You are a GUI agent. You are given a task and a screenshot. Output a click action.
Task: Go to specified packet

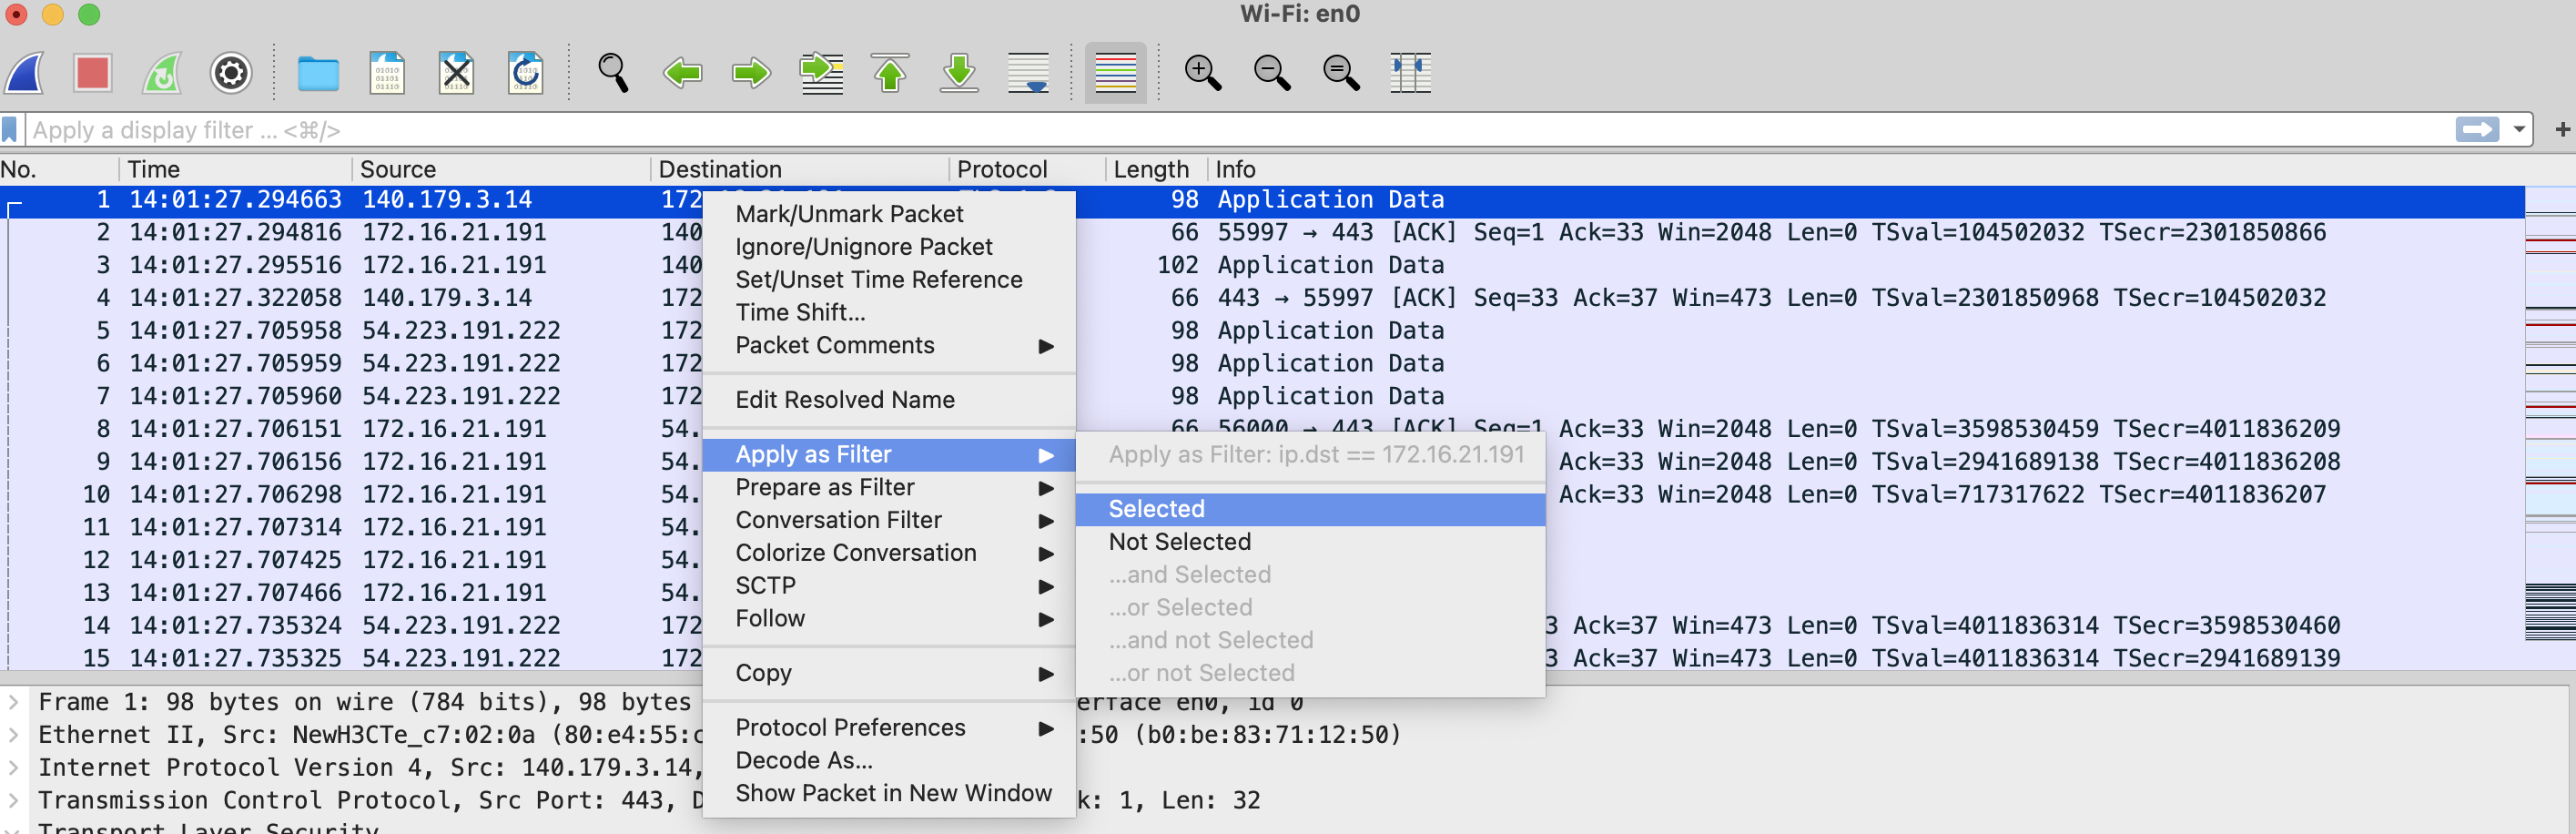(822, 72)
